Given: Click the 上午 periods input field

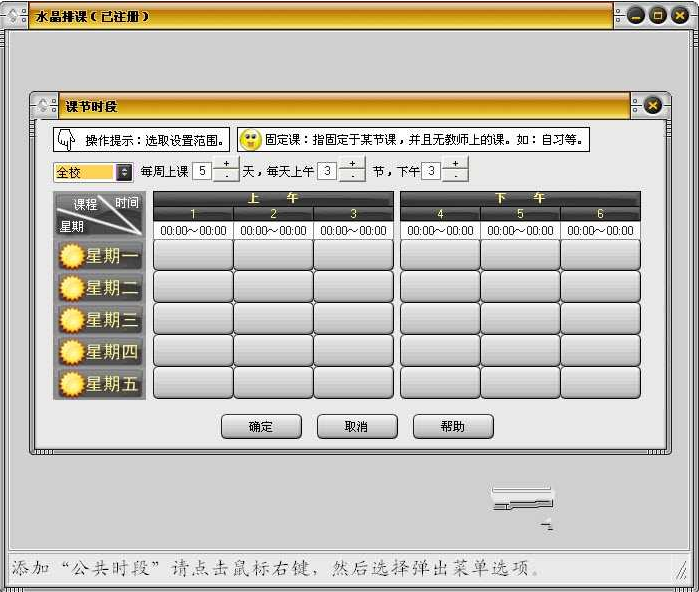Looking at the screenshot, I should pos(327,171).
